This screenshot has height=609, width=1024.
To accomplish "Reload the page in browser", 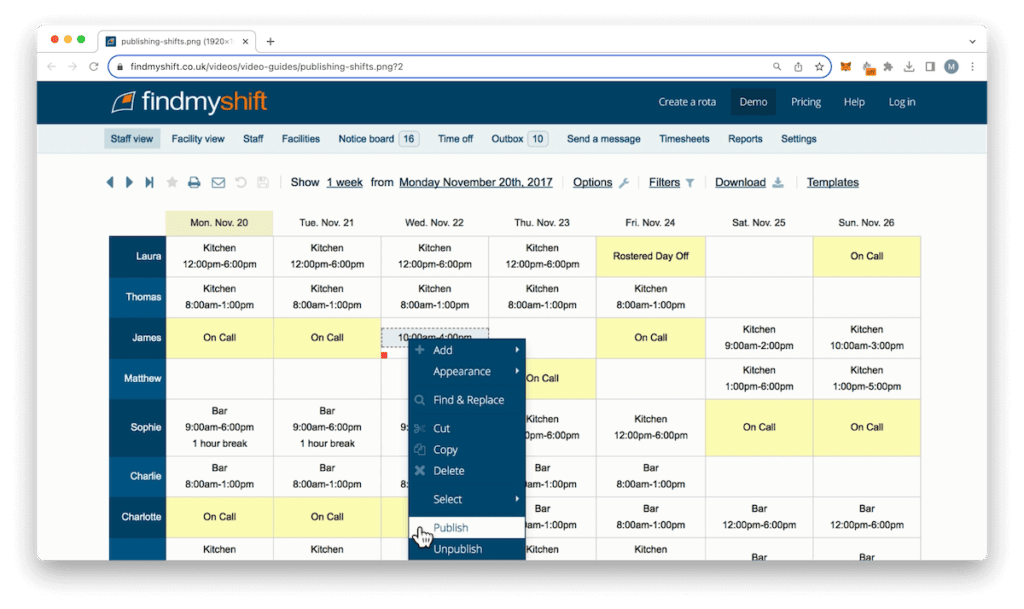I will [x=94, y=67].
